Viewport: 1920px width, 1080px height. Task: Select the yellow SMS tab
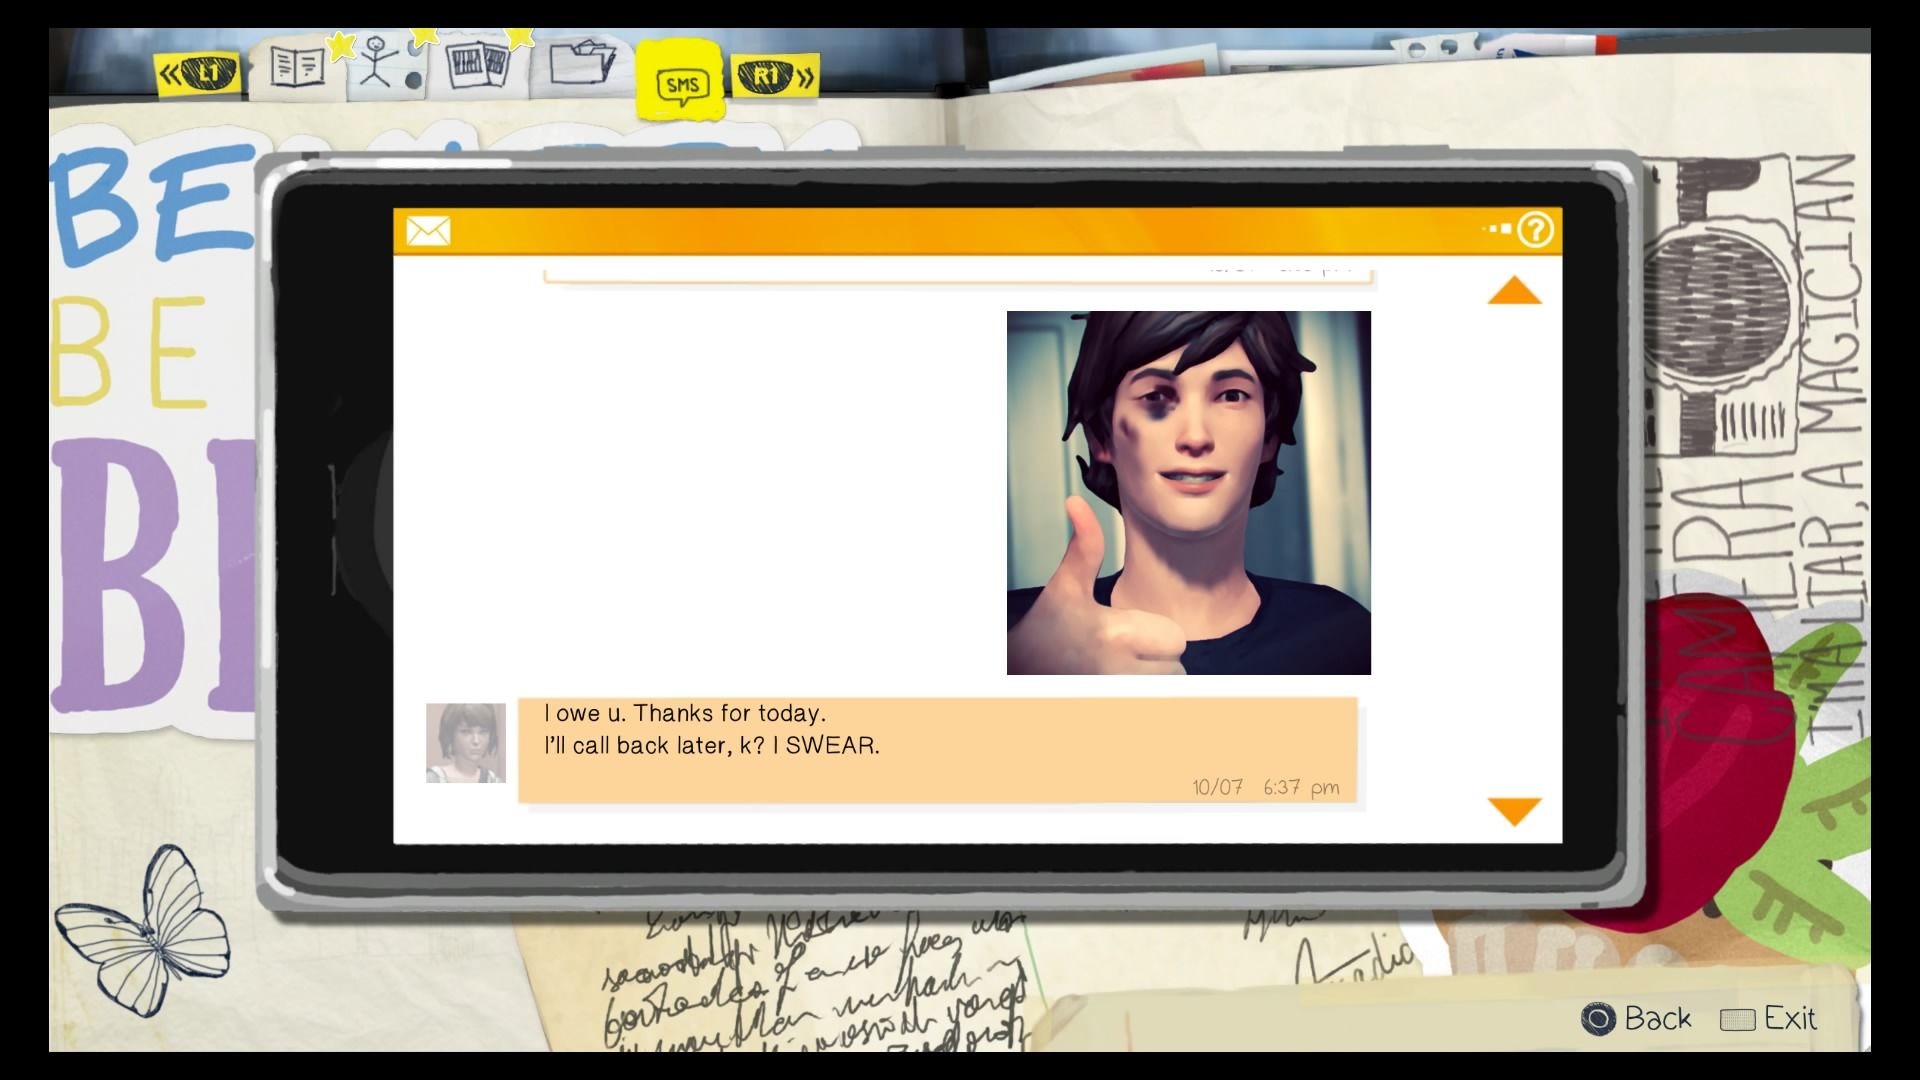(x=681, y=84)
